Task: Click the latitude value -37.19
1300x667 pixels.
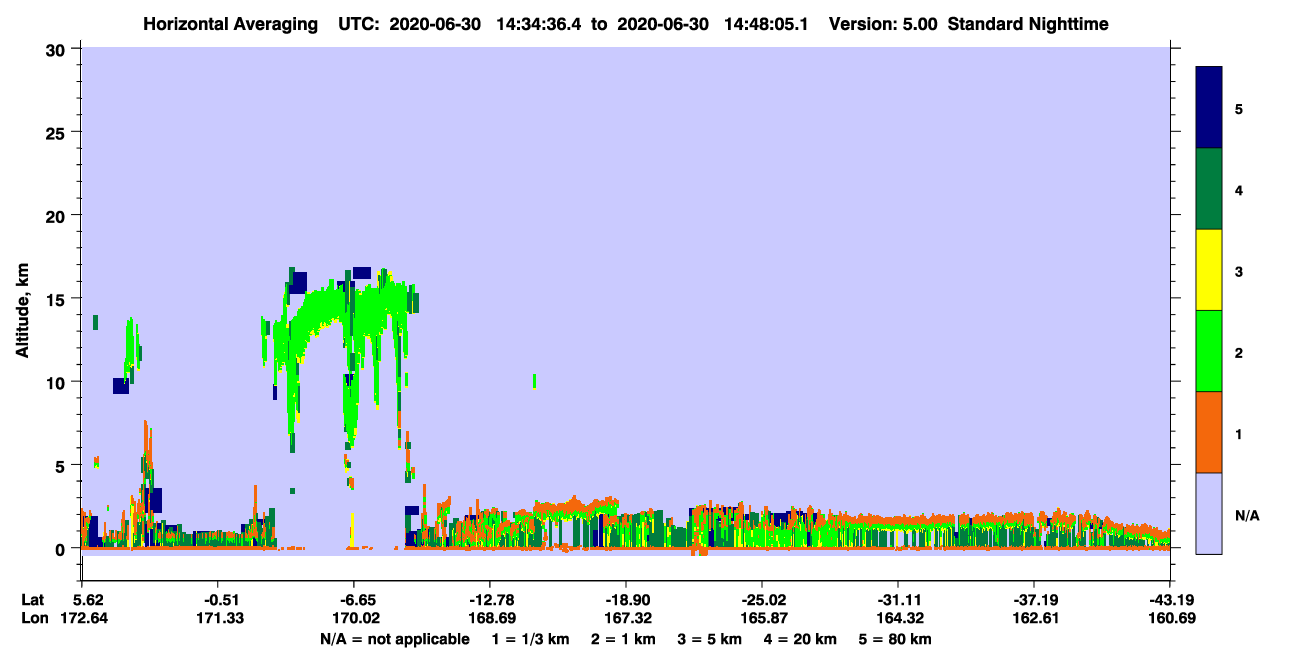Action: (1034, 600)
